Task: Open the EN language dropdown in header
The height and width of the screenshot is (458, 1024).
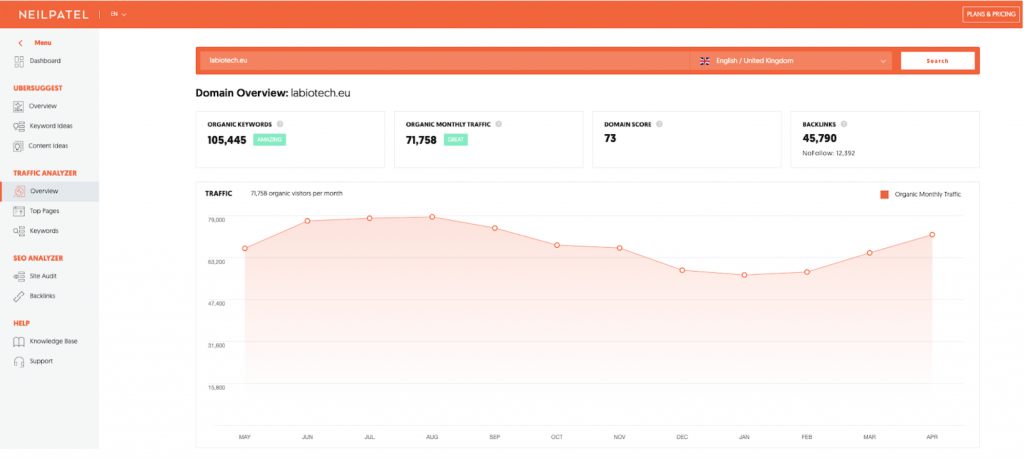Action: tap(118, 14)
